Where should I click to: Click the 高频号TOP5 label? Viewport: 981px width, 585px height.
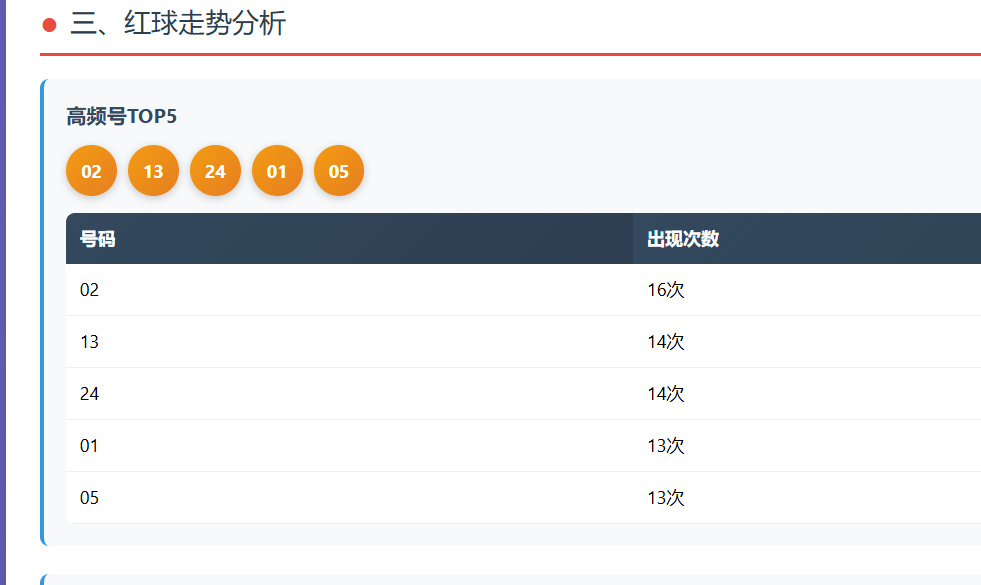(x=121, y=117)
